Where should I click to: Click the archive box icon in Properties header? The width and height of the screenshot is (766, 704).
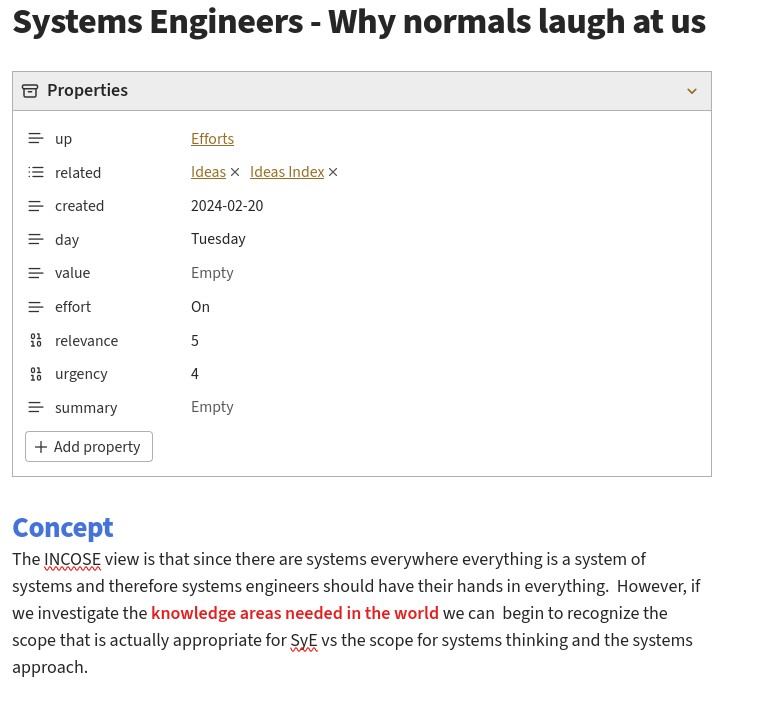(30, 91)
